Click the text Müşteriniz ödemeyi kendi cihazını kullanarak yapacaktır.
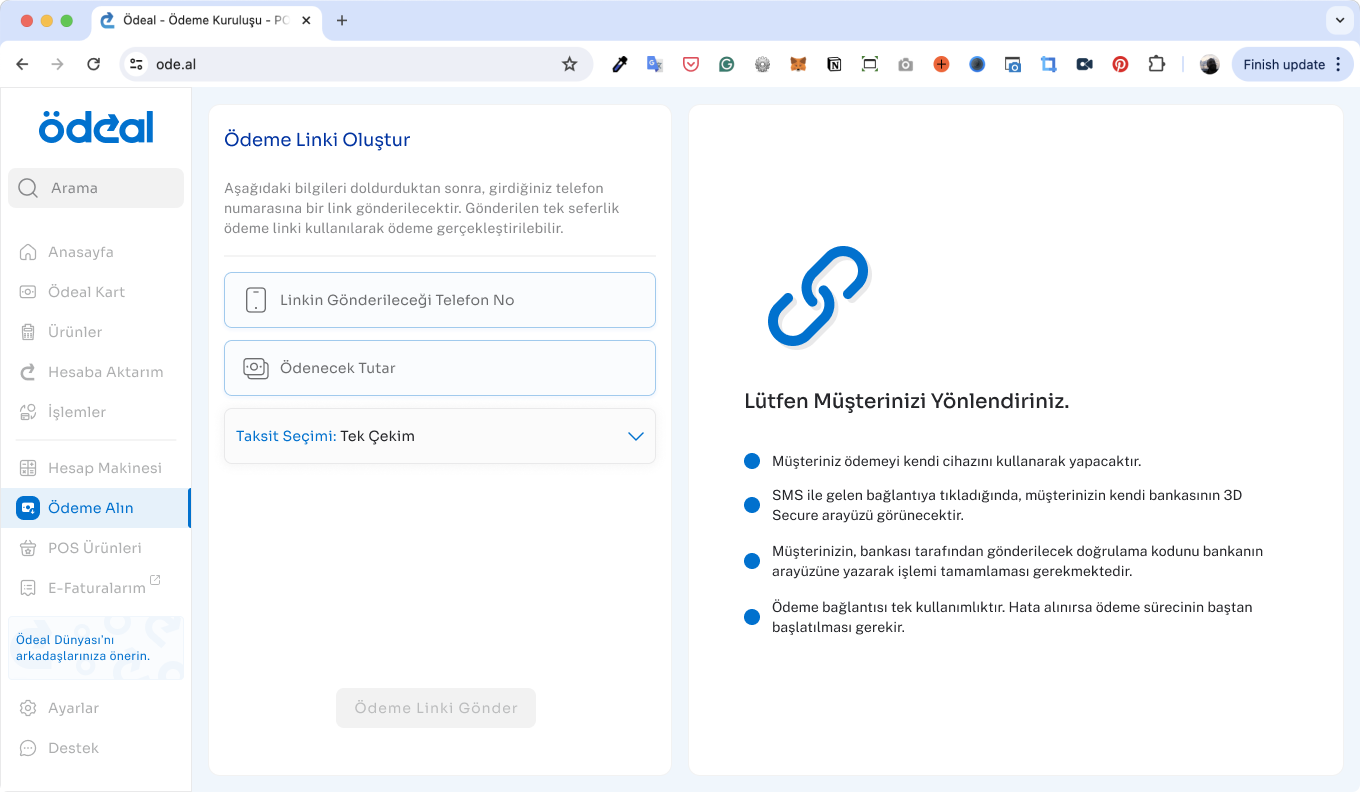 (957, 461)
